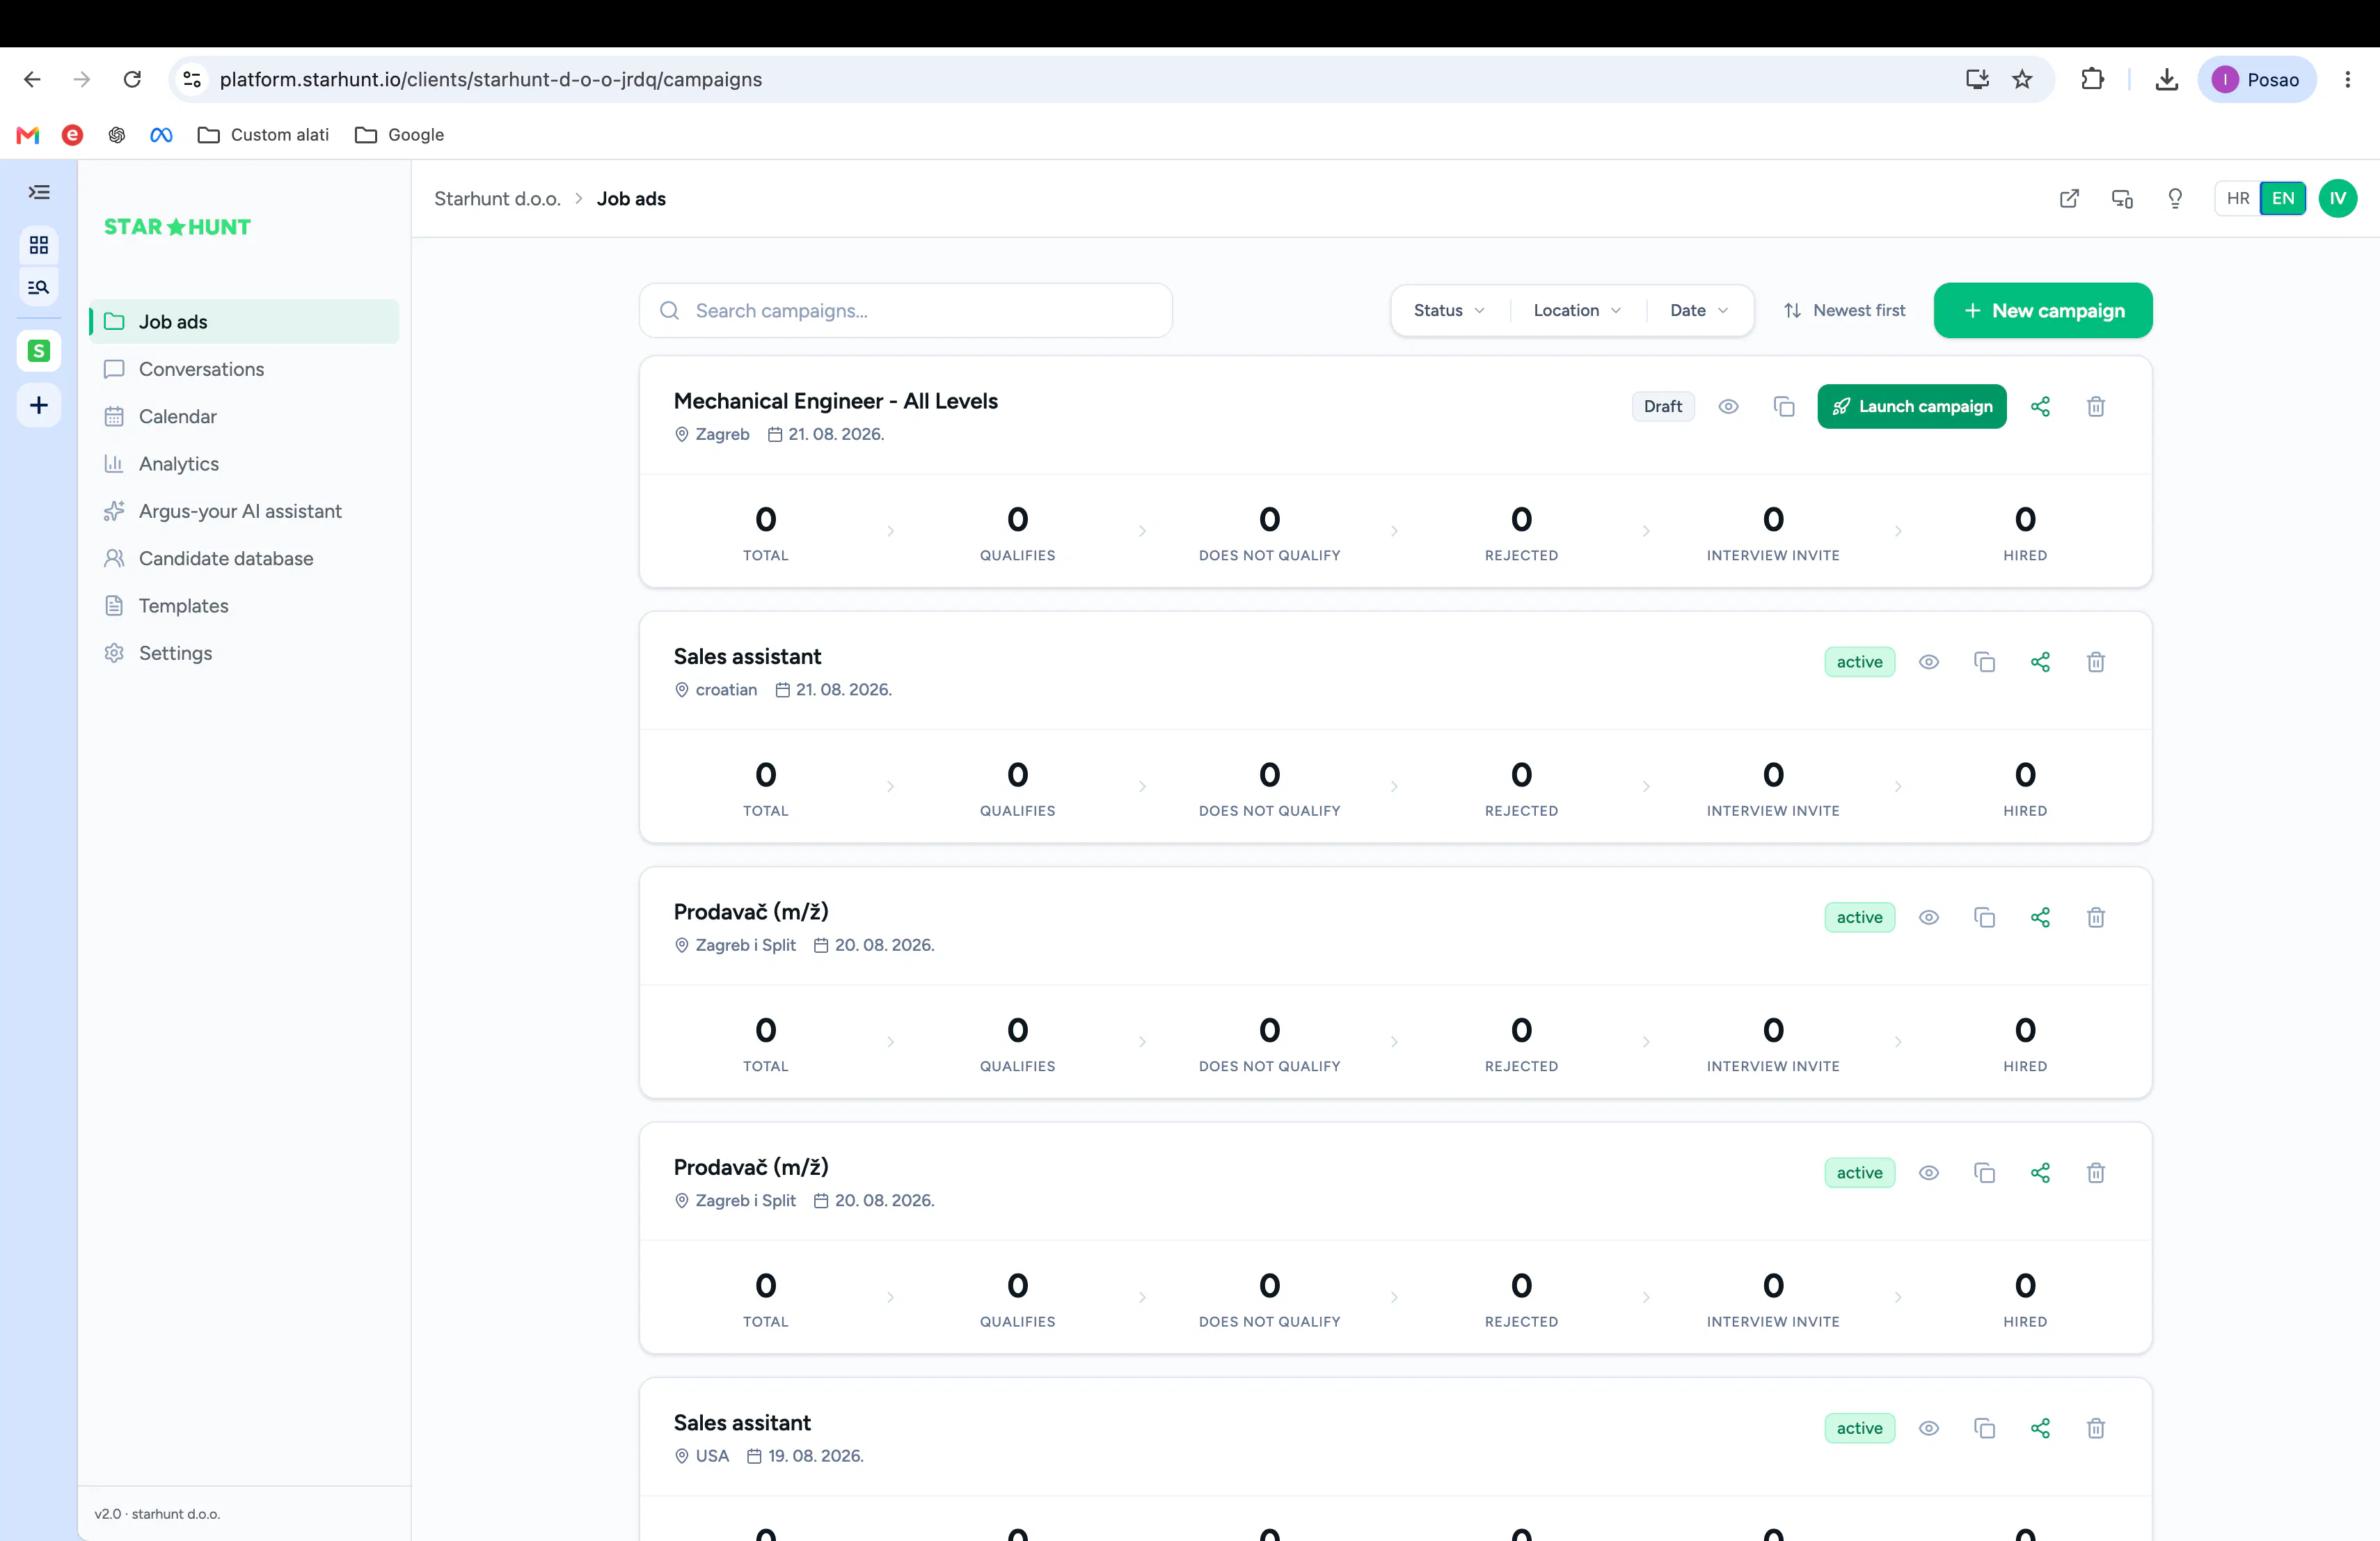Delete the Sales assitant USA campaign
The image size is (2380, 1541).
click(x=2096, y=1428)
